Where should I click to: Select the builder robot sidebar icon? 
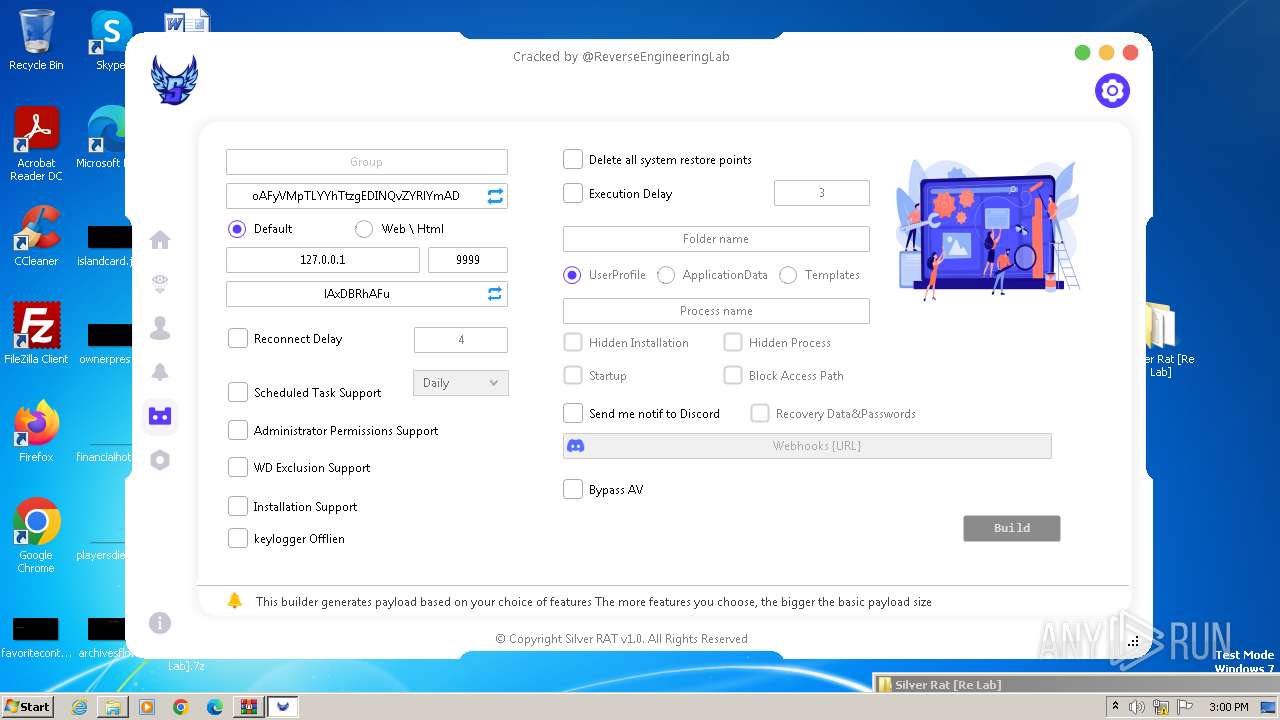(x=160, y=416)
